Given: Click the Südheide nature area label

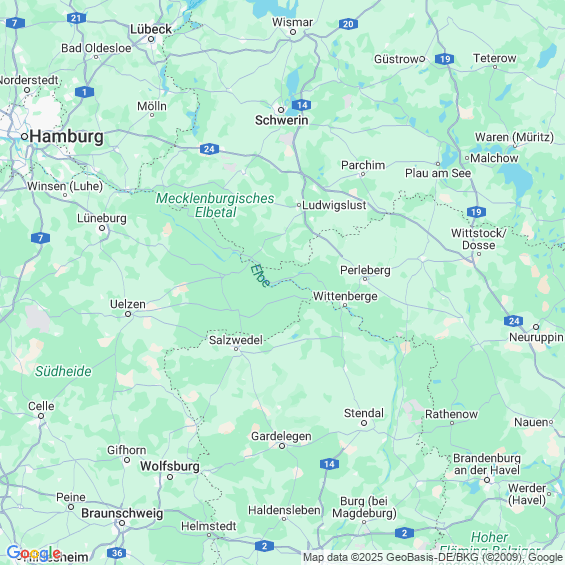Looking at the screenshot, I should click(x=63, y=371).
